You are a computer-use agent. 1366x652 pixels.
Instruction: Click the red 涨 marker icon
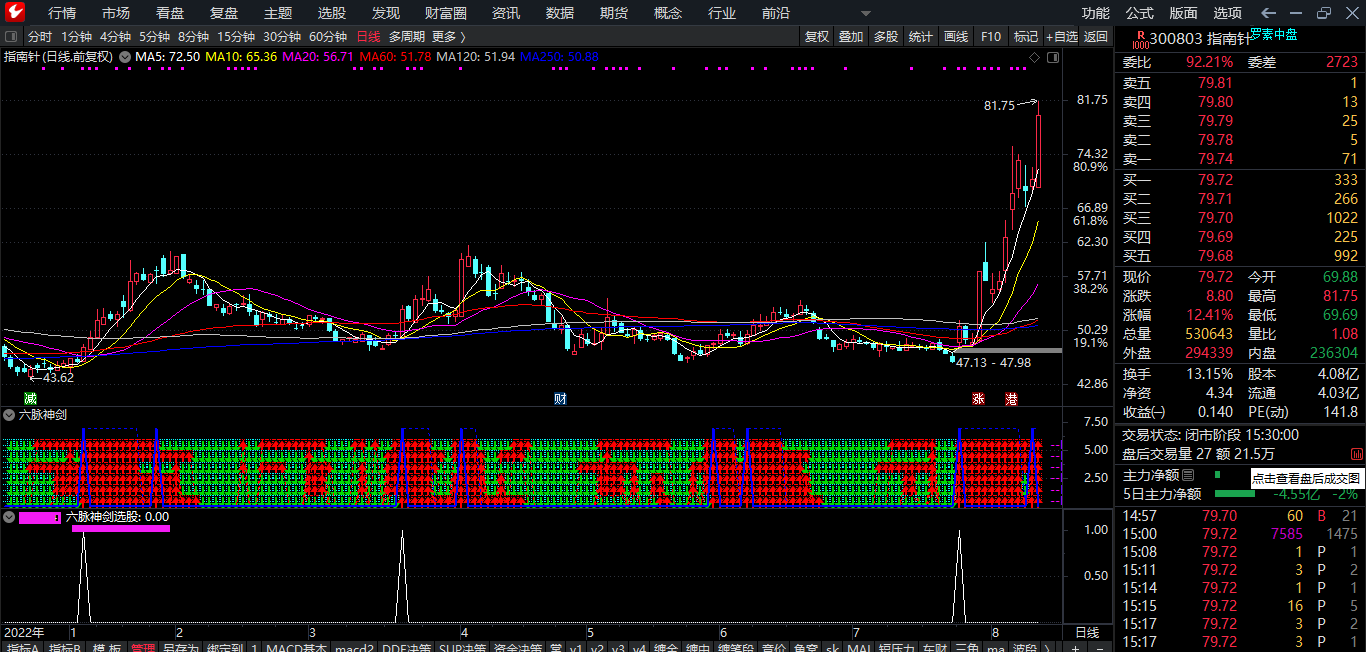(x=978, y=399)
